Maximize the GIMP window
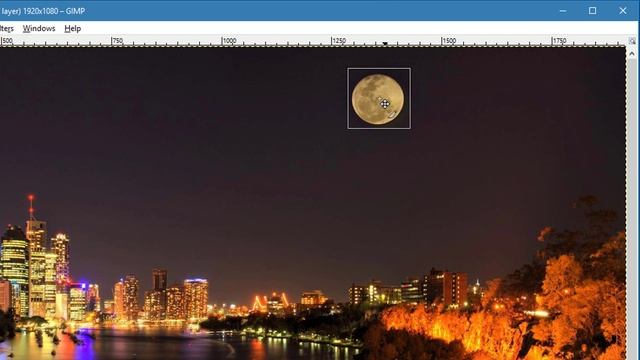This screenshot has height=360, width=640. pos(593,11)
